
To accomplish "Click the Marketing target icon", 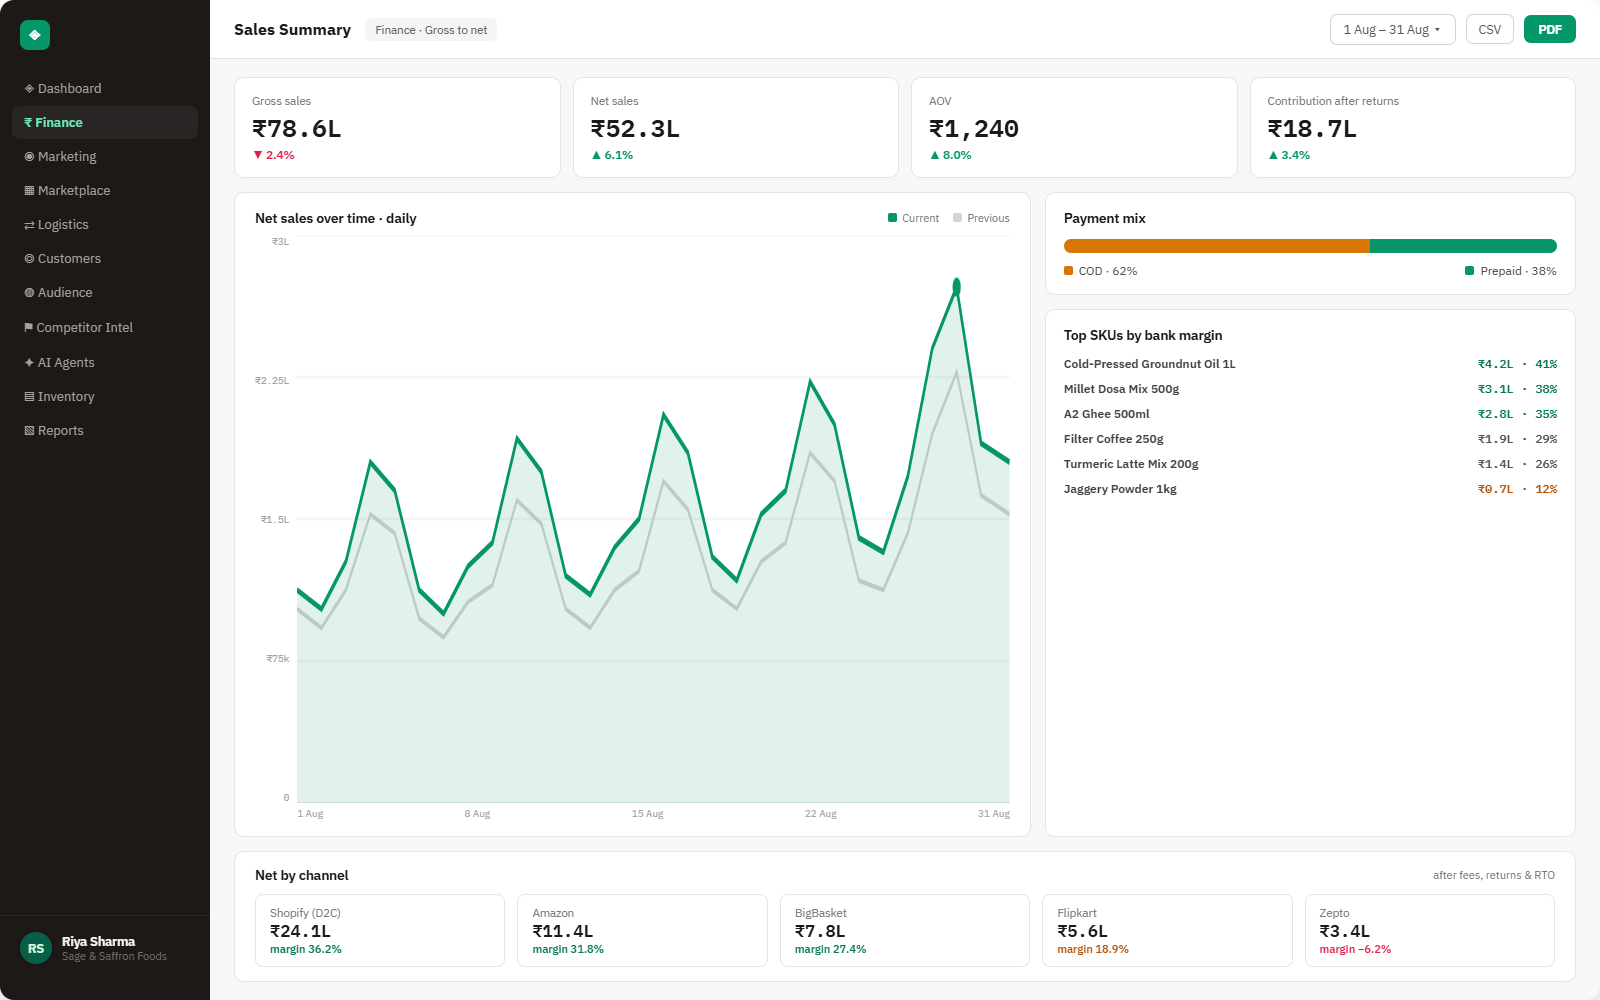I will (29, 157).
